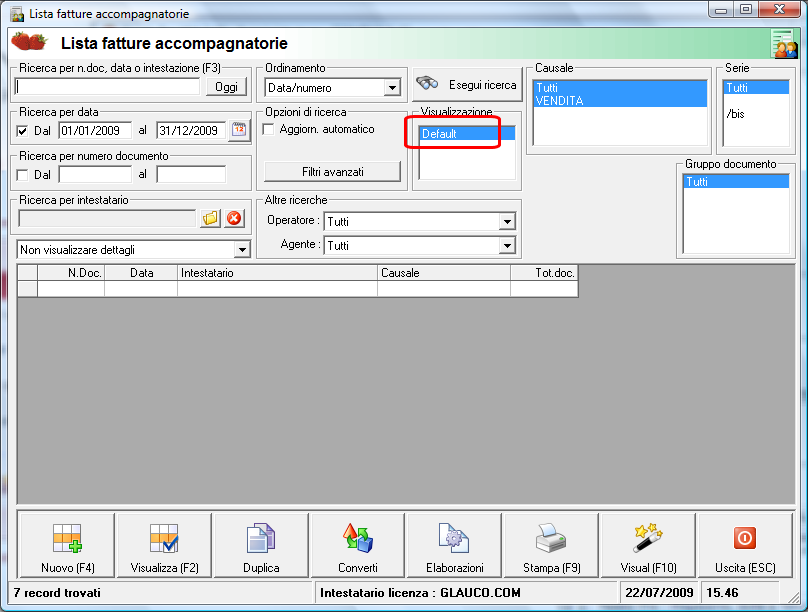Click the '7 record trovati' status text
Image resolution: width=808 pixels, height=612 pixels.
point(57,593)
